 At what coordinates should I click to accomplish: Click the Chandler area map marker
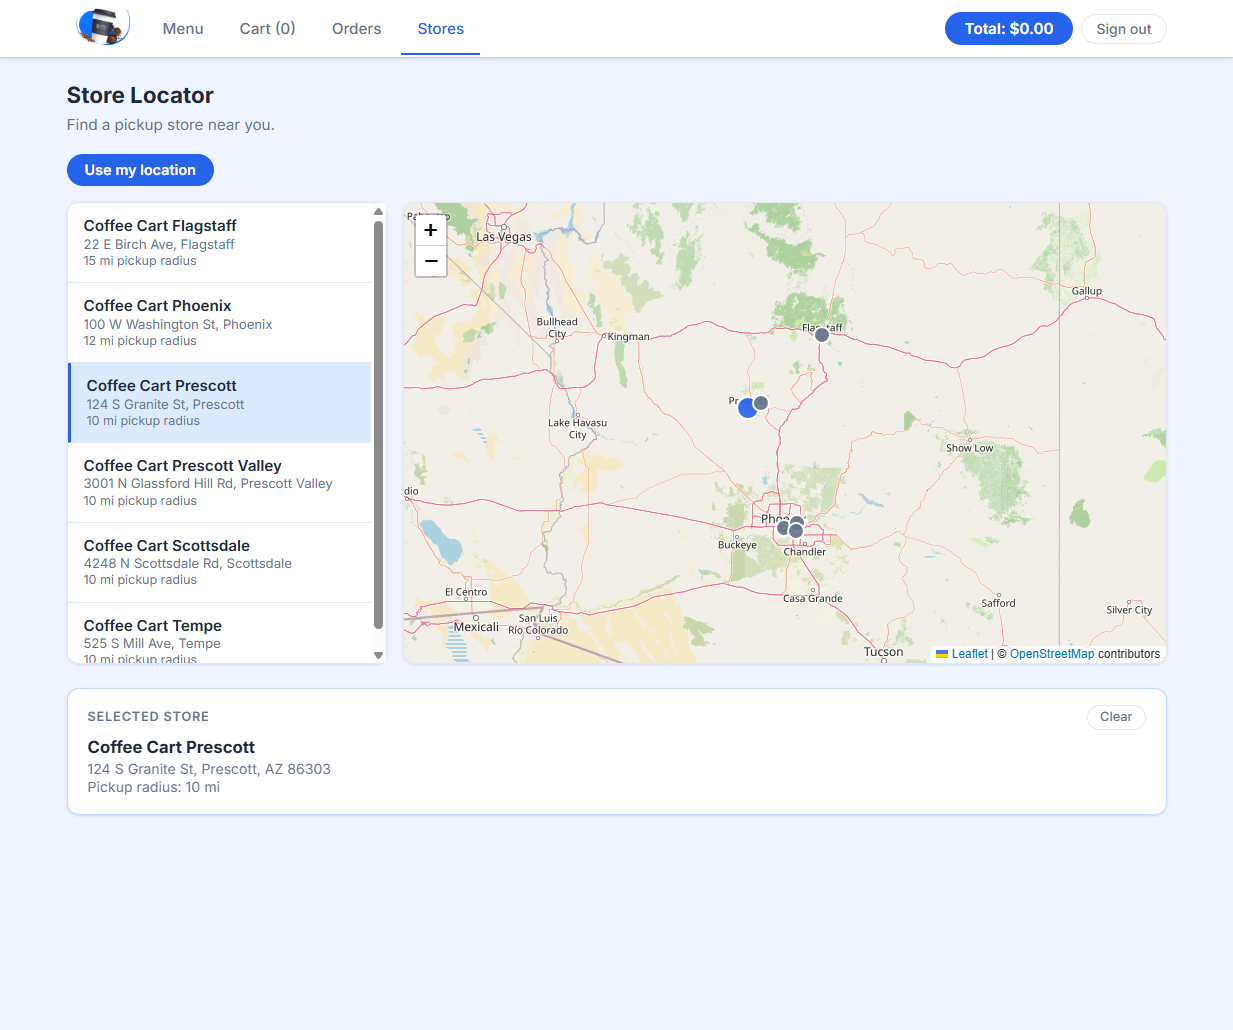(796, 531)
